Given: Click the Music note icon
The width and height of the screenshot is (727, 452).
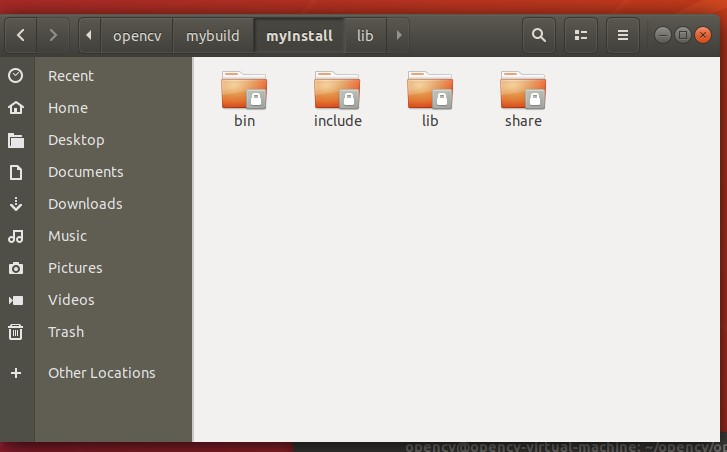Looking at the screenshot, I should coord(16,236).
